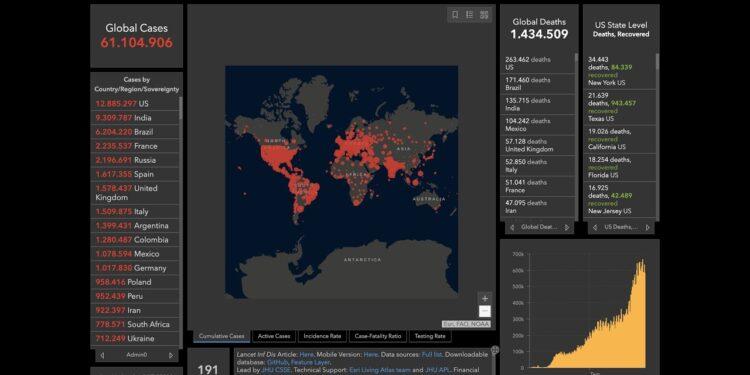This screenshot has height=375, width=750.
Task: Open the Feature Layer link
Action: click(x=310, y=362)
